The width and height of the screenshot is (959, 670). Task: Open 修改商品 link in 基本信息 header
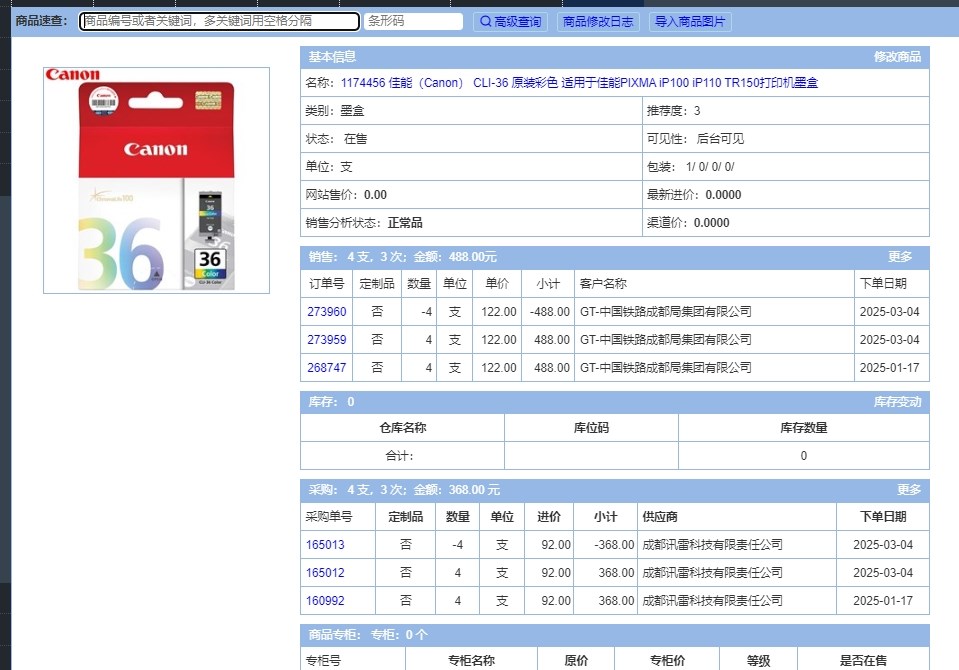tap(897, 57)
